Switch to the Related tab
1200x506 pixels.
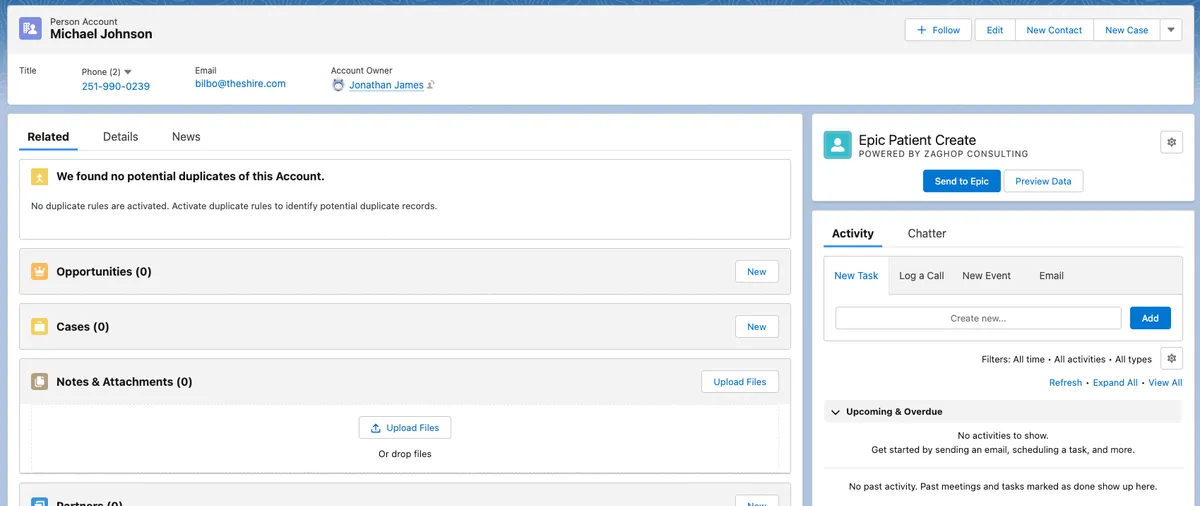pyautogui.click(x=48, y=137)
